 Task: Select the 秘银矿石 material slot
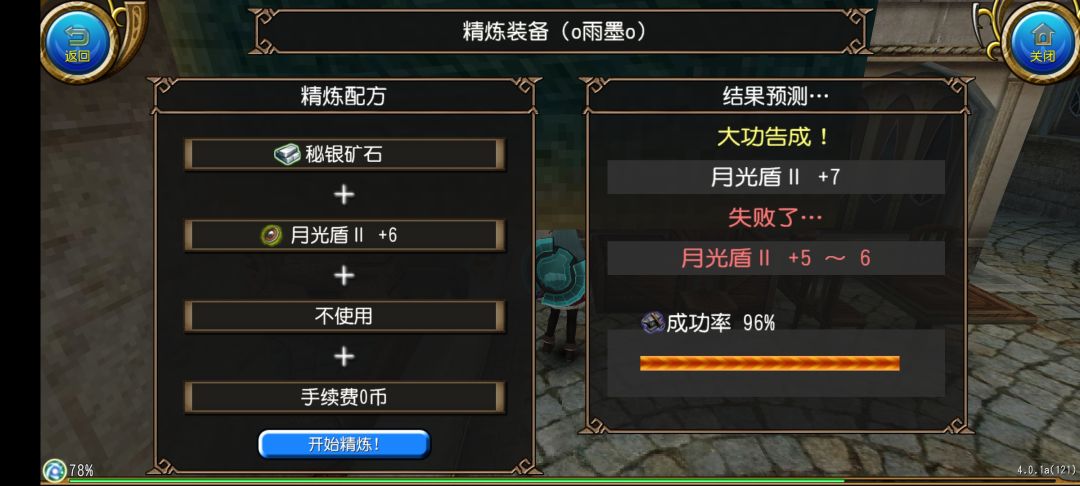click(x=344, y=154)
